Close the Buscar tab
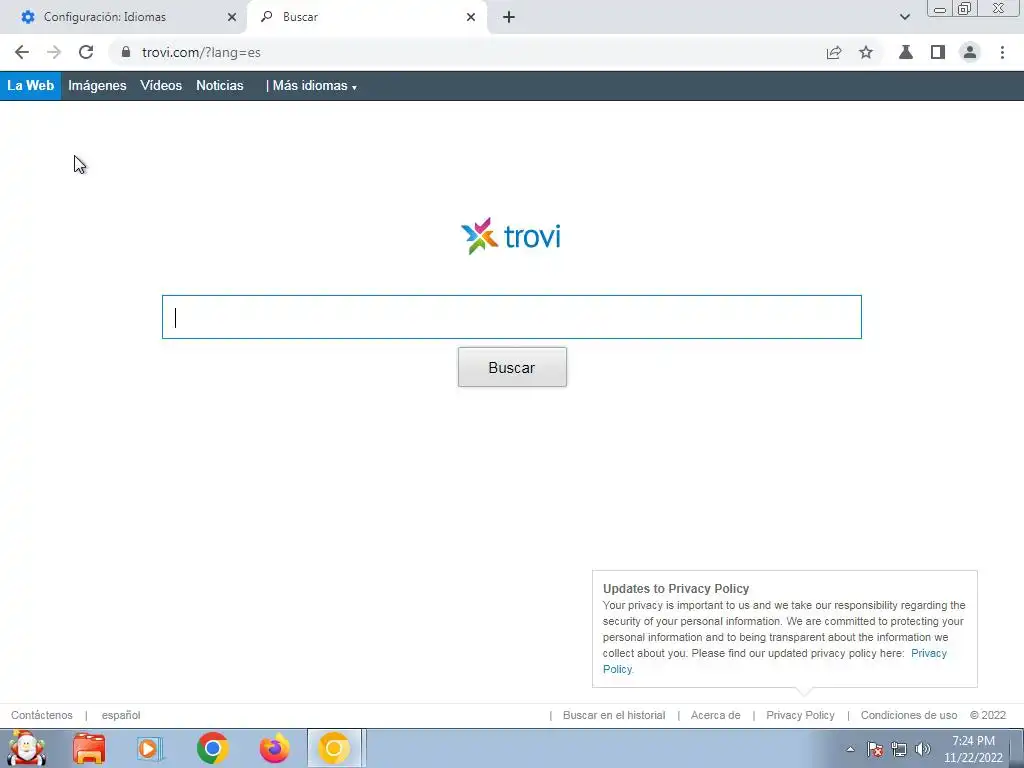The image size is (1024, 768). tap(471, 17)
